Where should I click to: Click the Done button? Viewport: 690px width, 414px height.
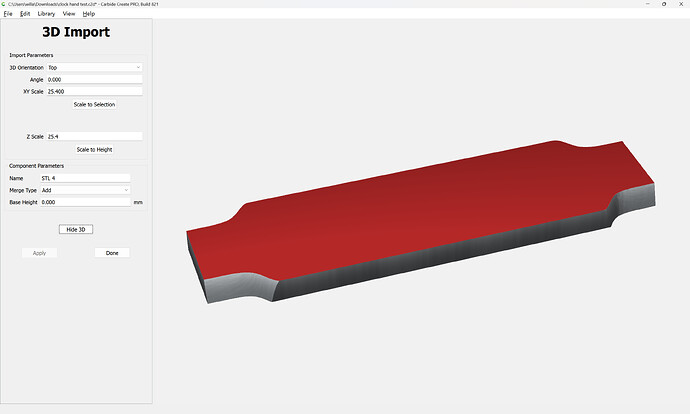(x=112, y=253)
